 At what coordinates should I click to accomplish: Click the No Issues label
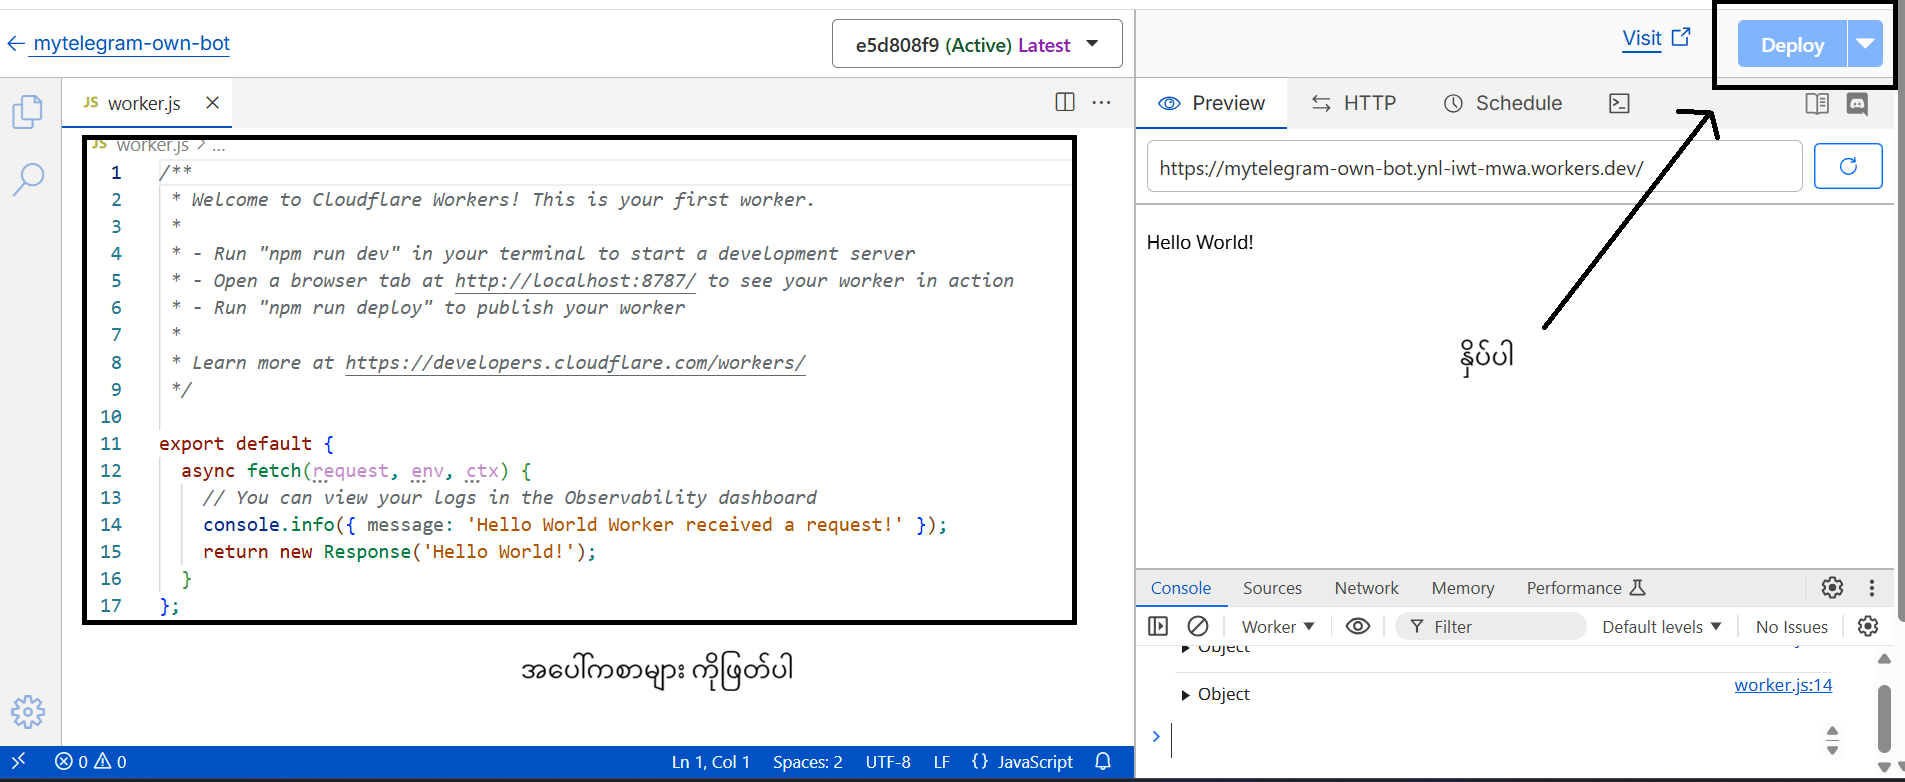(x=1791, y=626)
